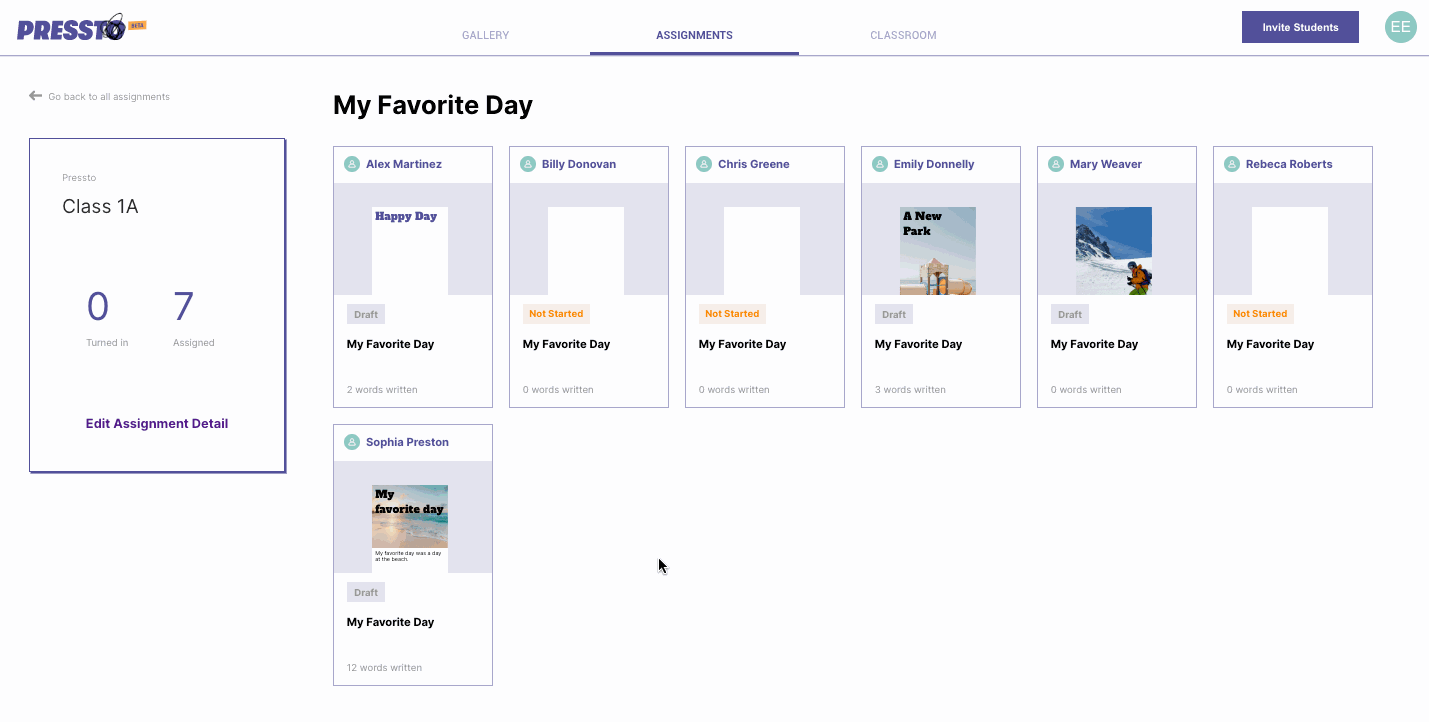Click Emily Donnelly's profile icon

click(880, 164)
